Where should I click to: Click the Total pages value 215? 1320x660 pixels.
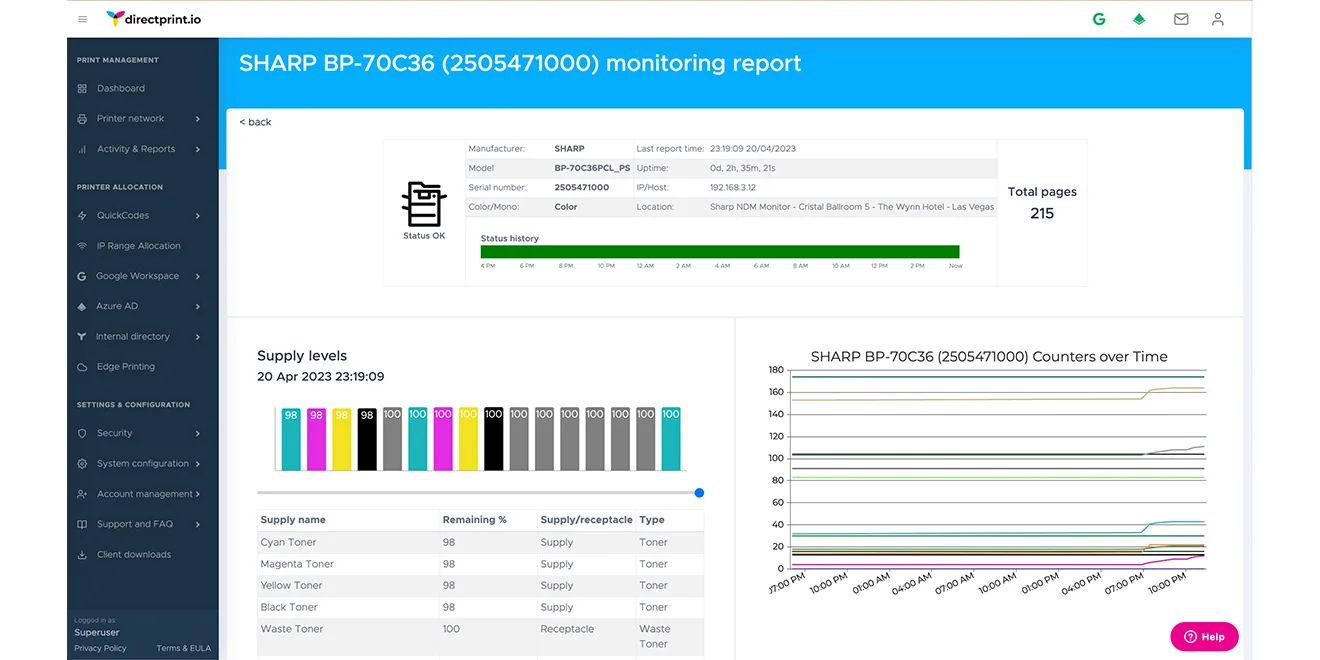point(1042,213)
